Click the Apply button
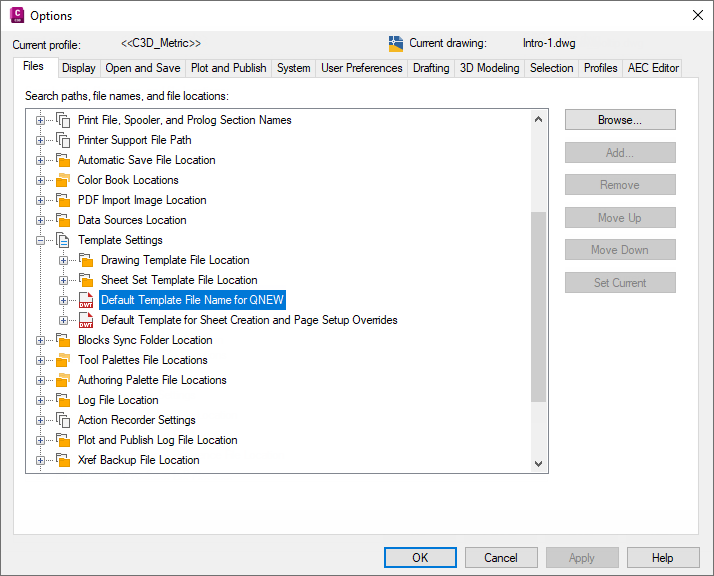Image resolution: width=714 pixels, height=576 pixels. [x=582, y=558]
